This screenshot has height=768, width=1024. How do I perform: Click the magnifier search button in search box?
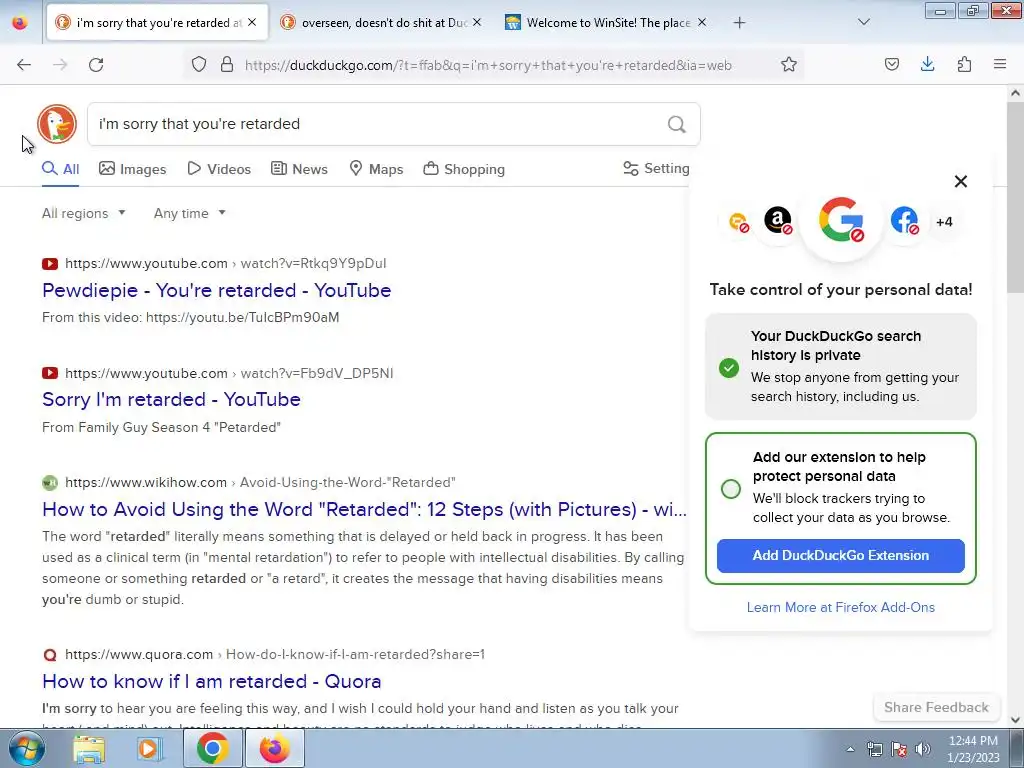(x=677, y=124)
